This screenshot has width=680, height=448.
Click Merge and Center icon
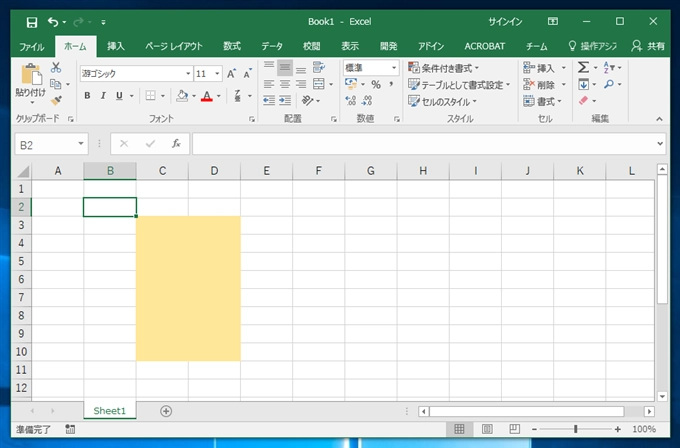[319, 84]
